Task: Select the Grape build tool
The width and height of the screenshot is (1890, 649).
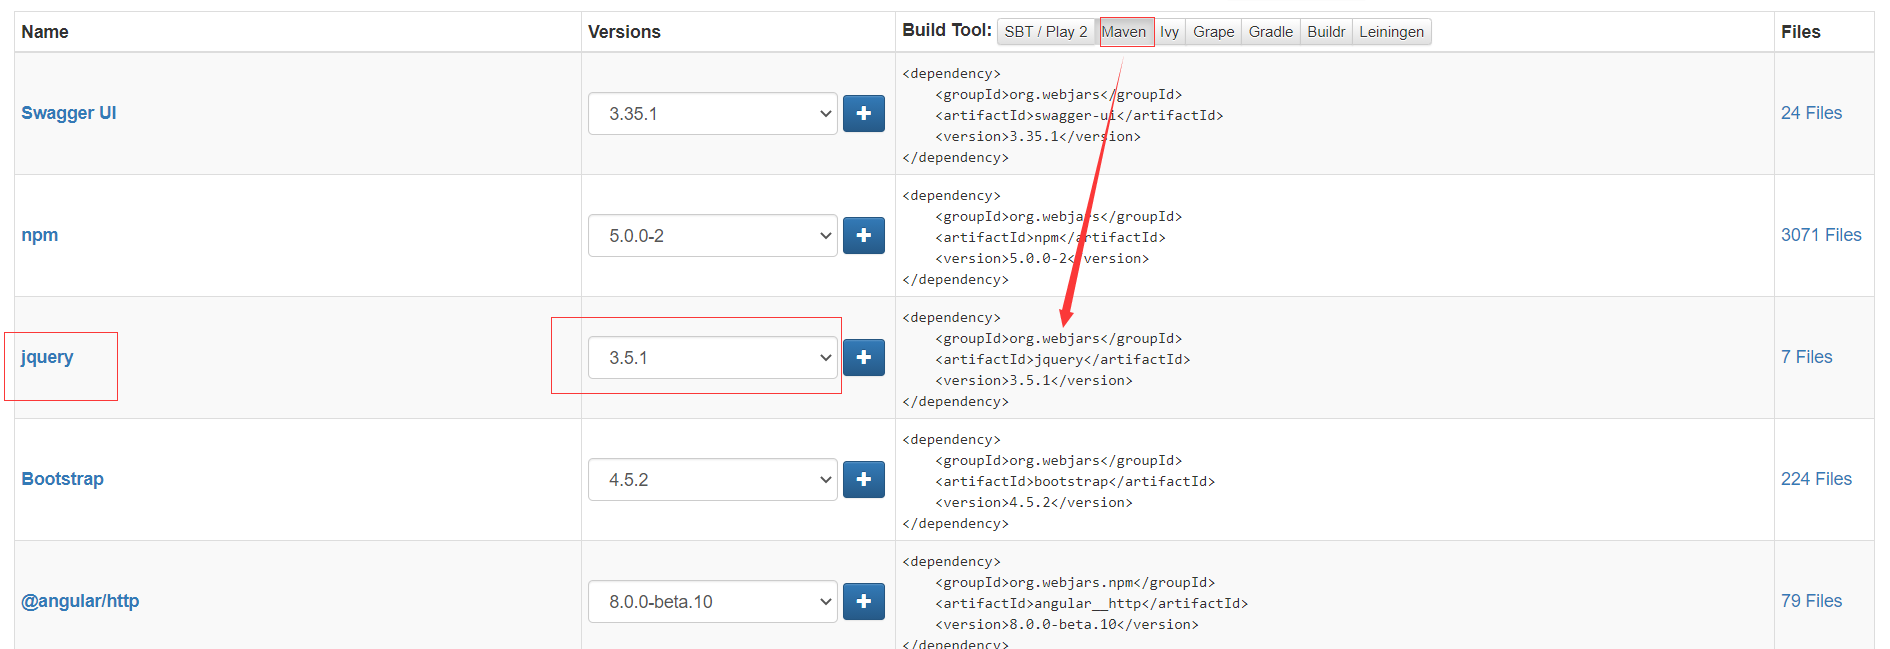Action: point(1214,32)
